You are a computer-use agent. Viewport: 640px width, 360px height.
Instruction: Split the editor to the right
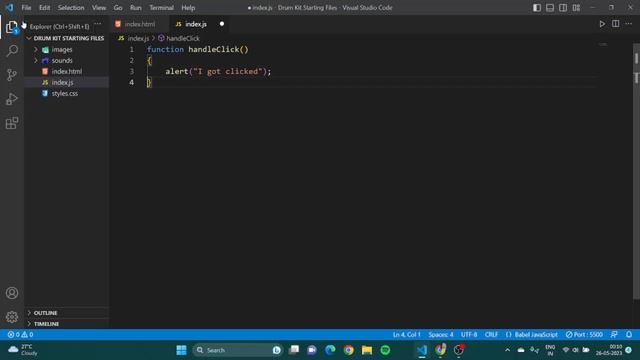click(615, 24)
